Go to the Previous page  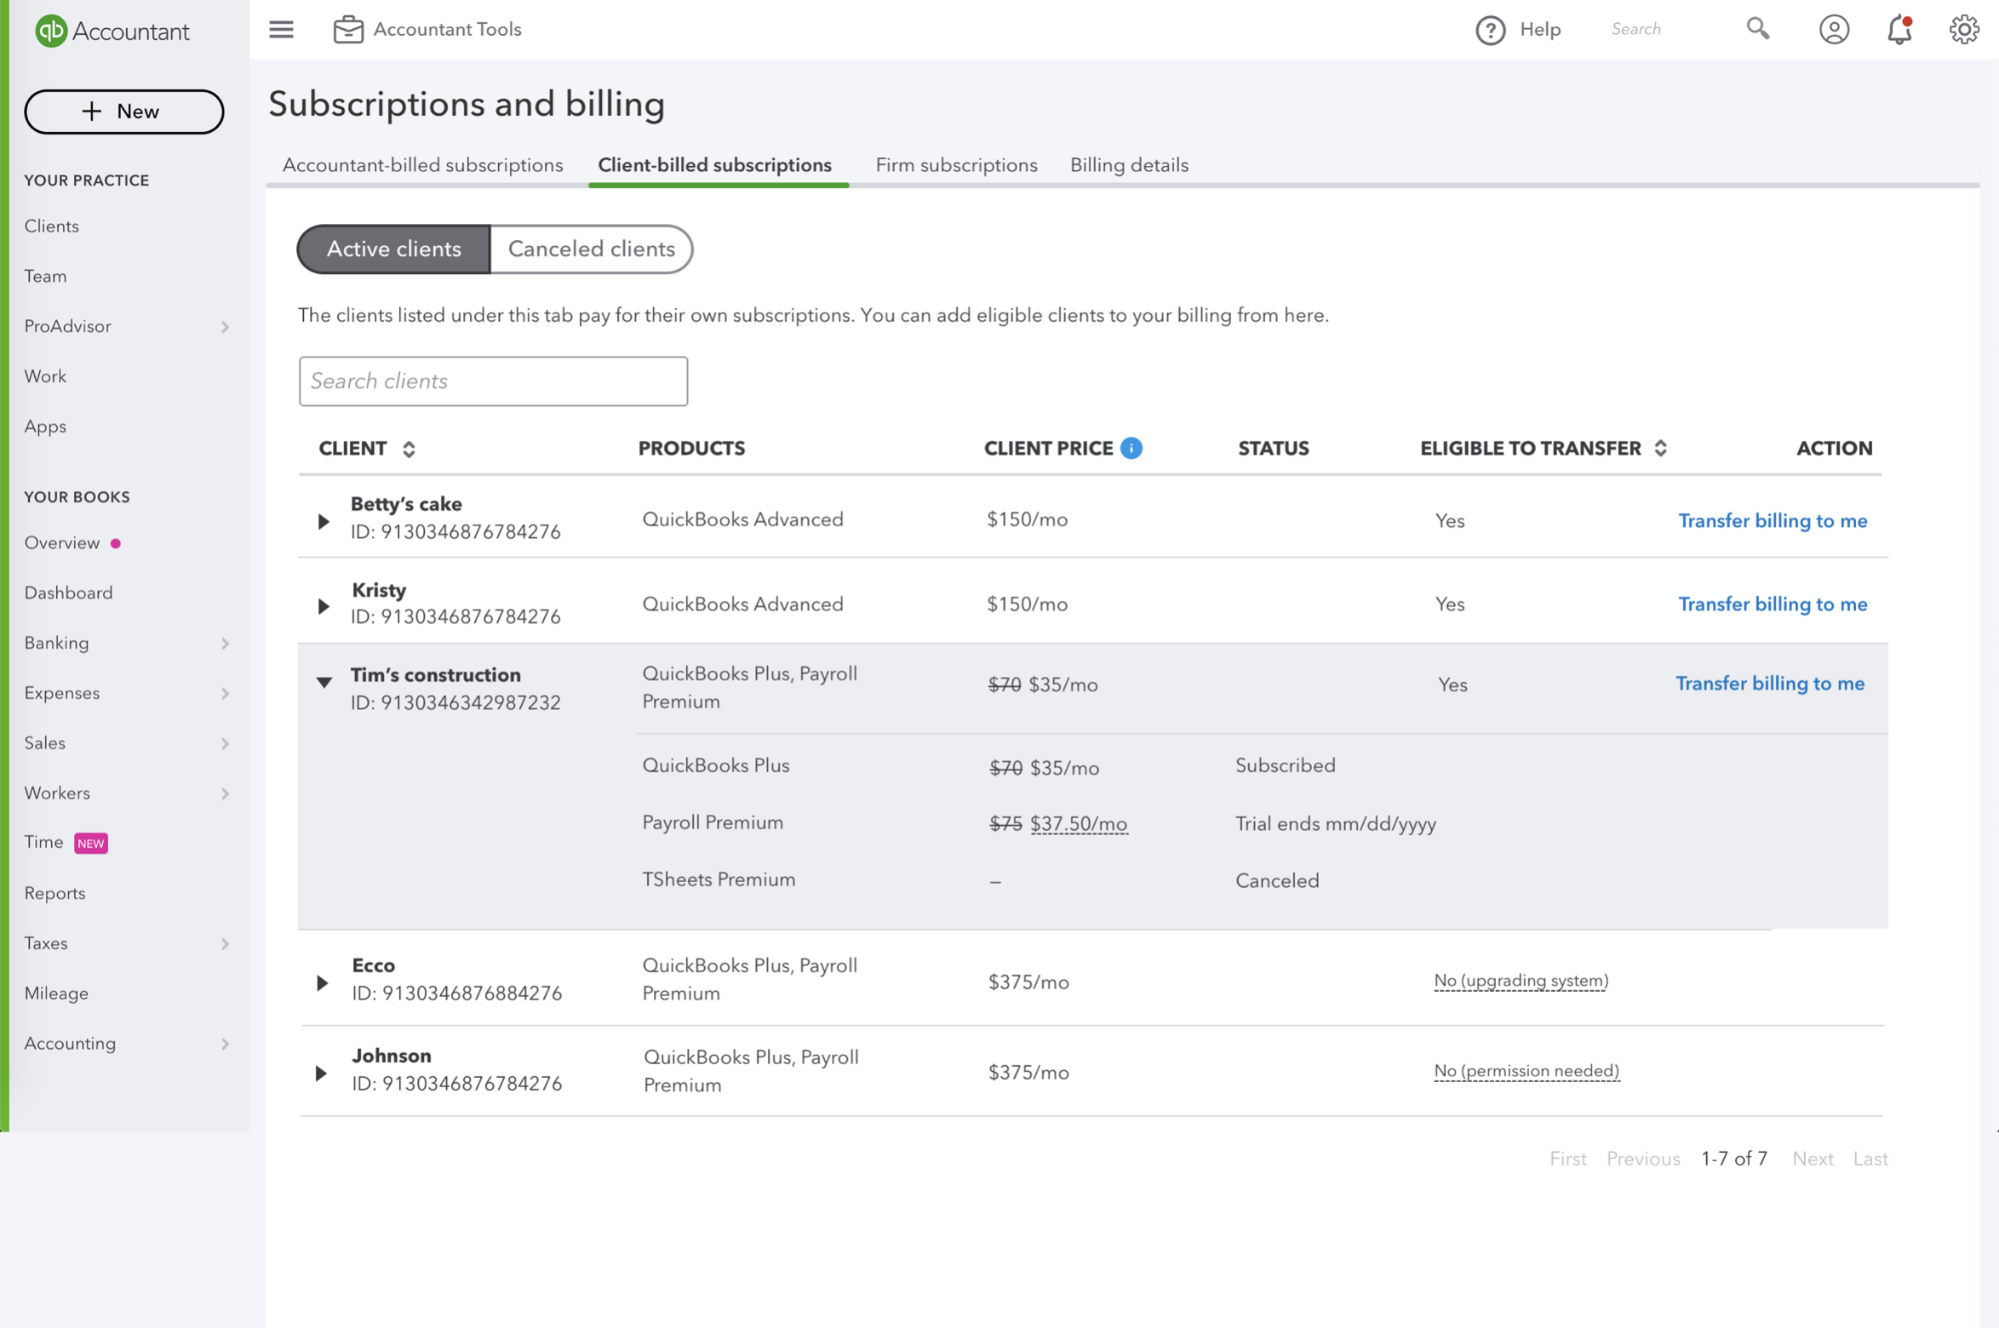coord(1643,1159)
